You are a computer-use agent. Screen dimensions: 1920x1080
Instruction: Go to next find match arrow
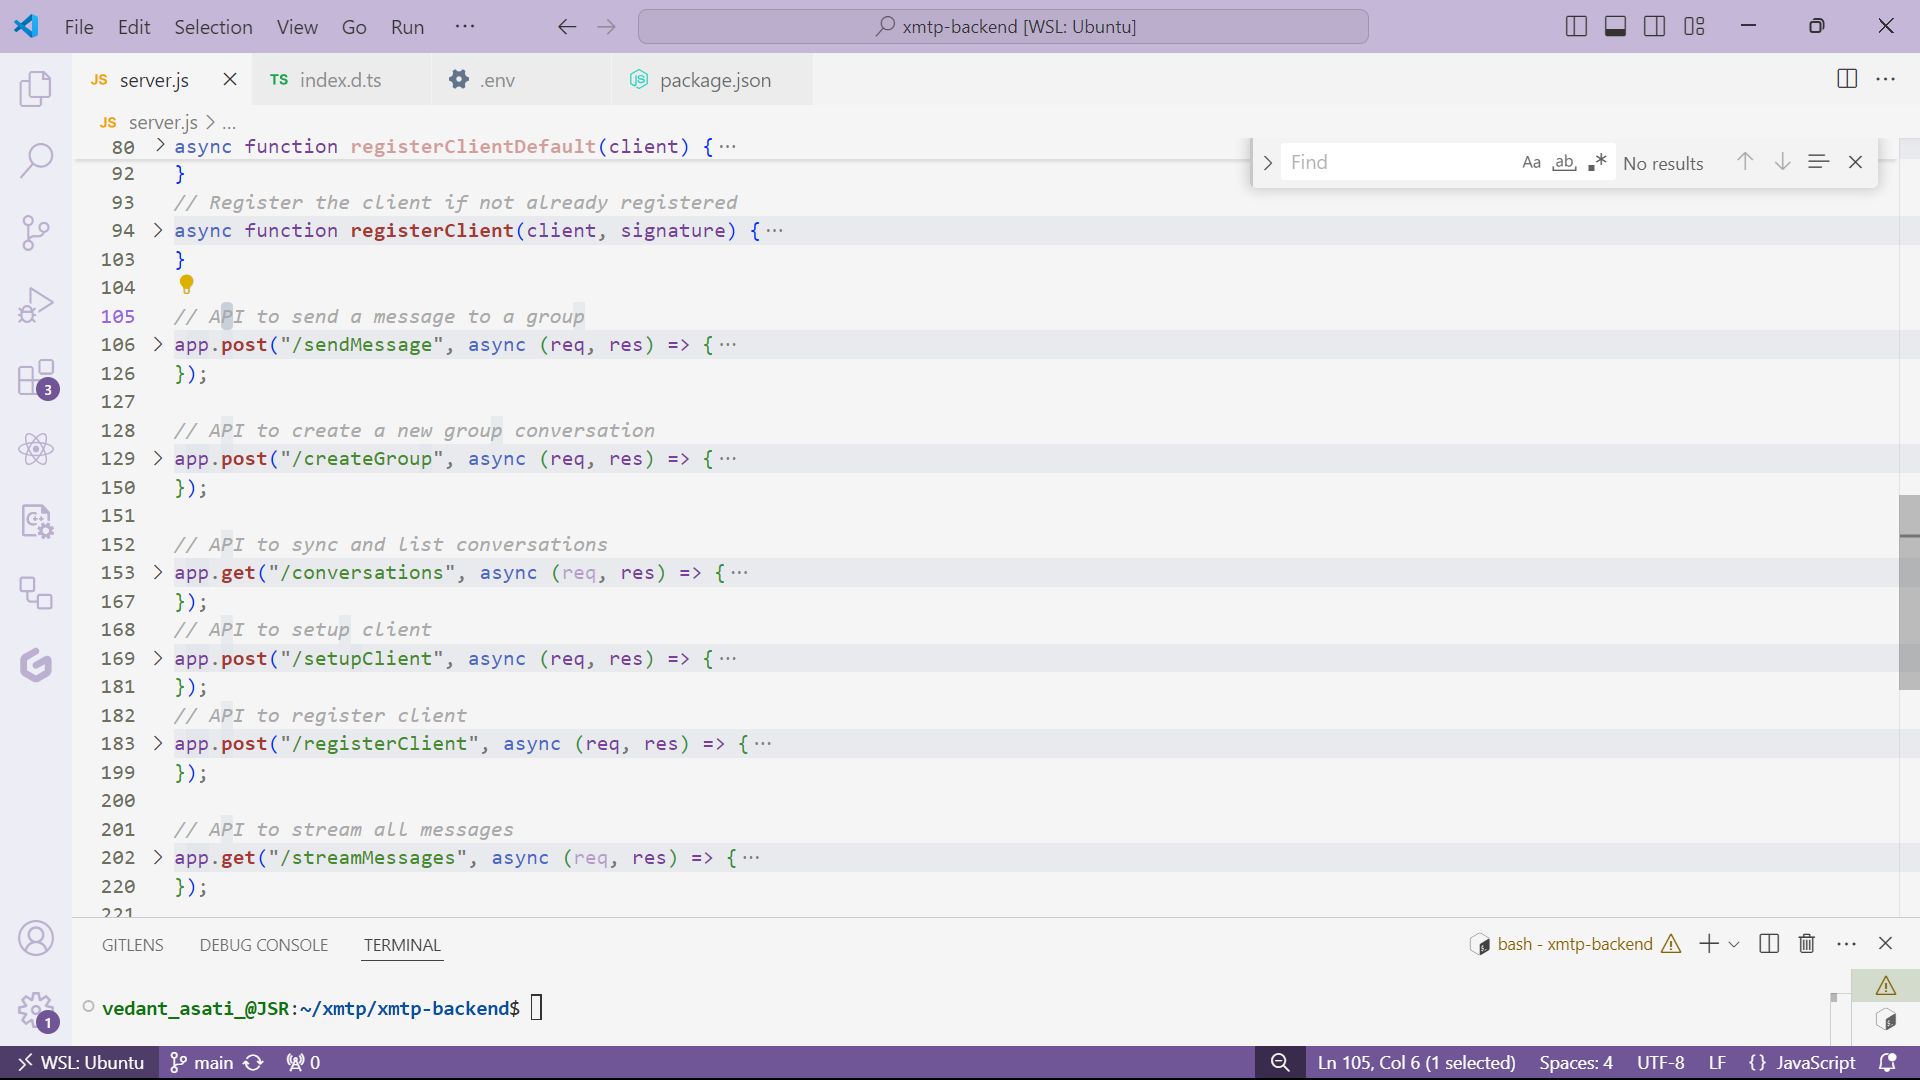tap(1782, 162)
